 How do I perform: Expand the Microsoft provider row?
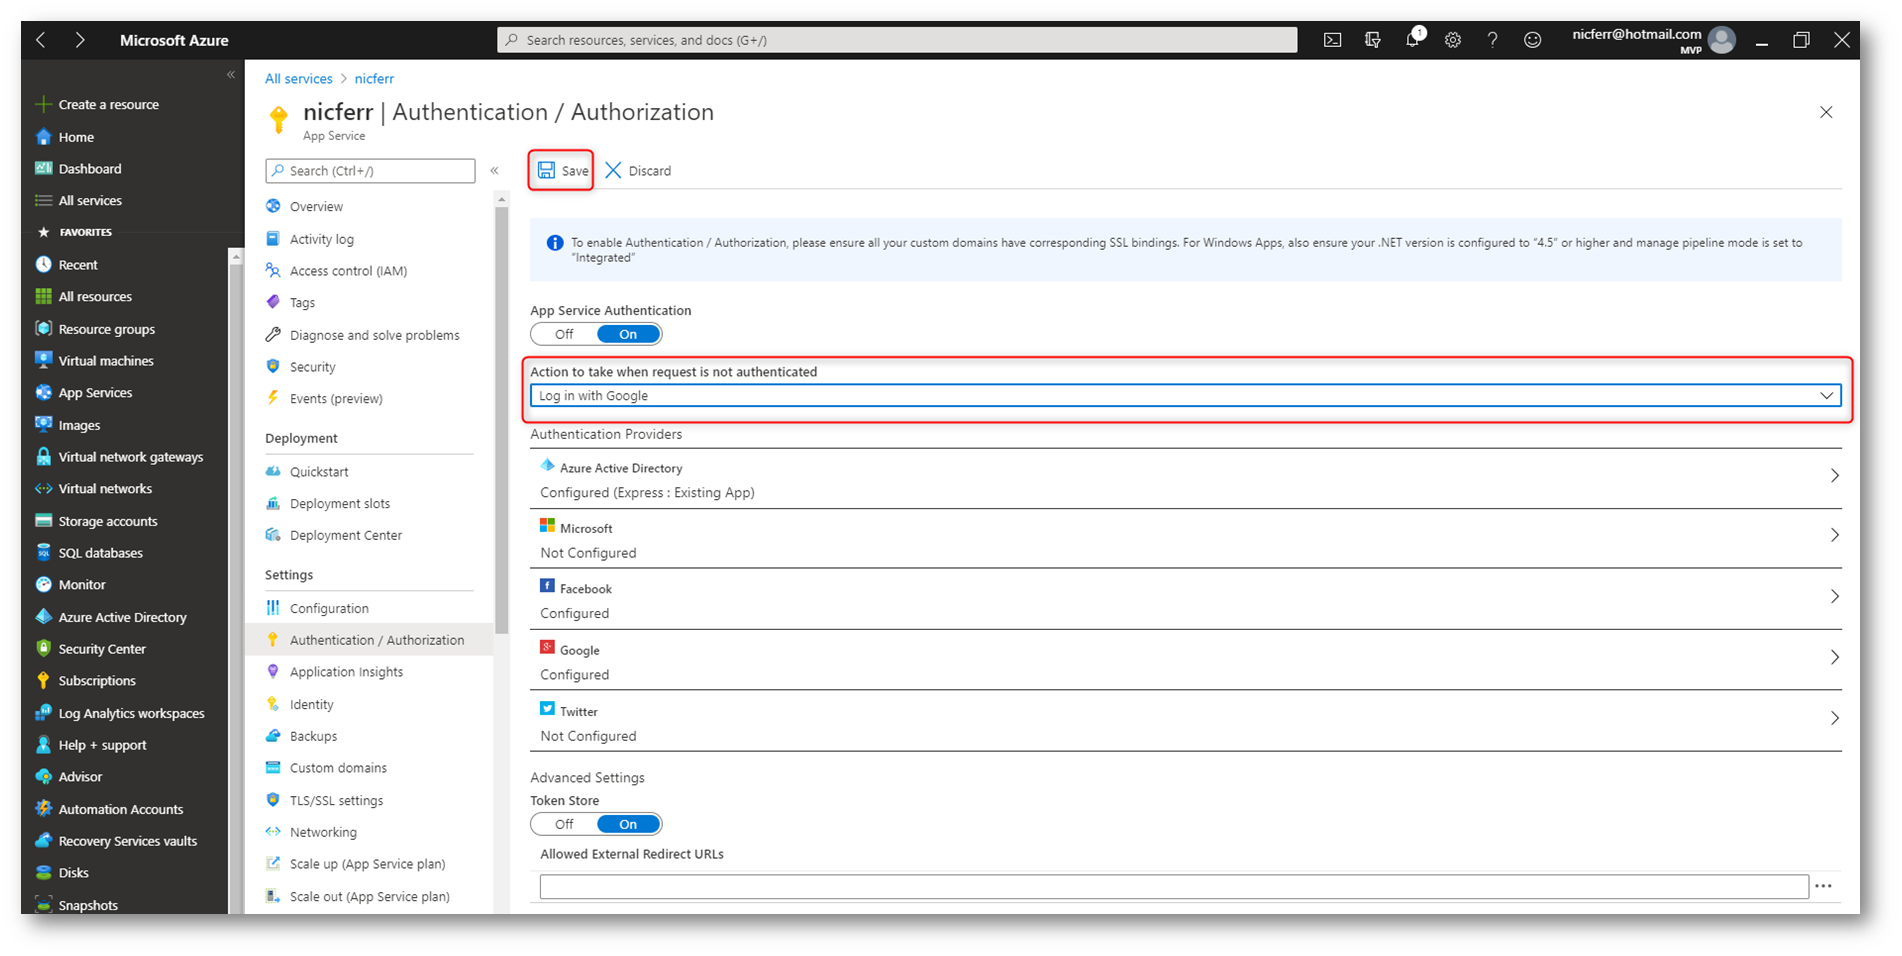1185,539
